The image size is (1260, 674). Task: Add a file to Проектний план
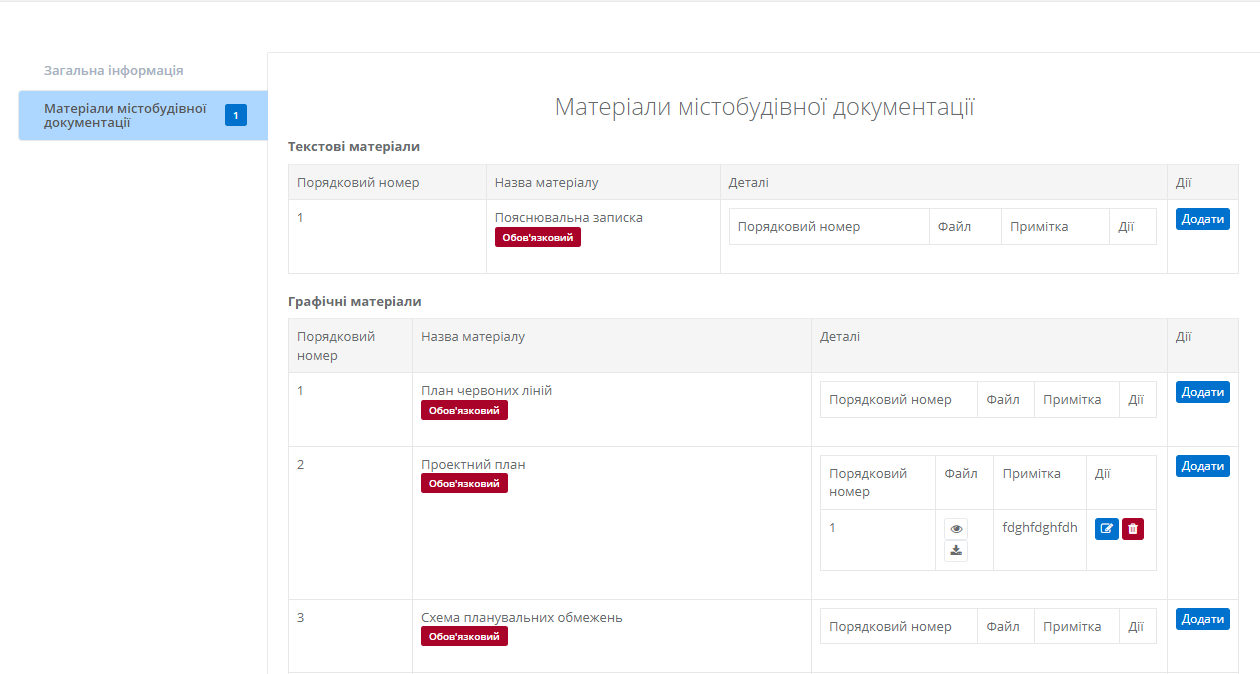pyautogui.click(x=1202, y=466)
